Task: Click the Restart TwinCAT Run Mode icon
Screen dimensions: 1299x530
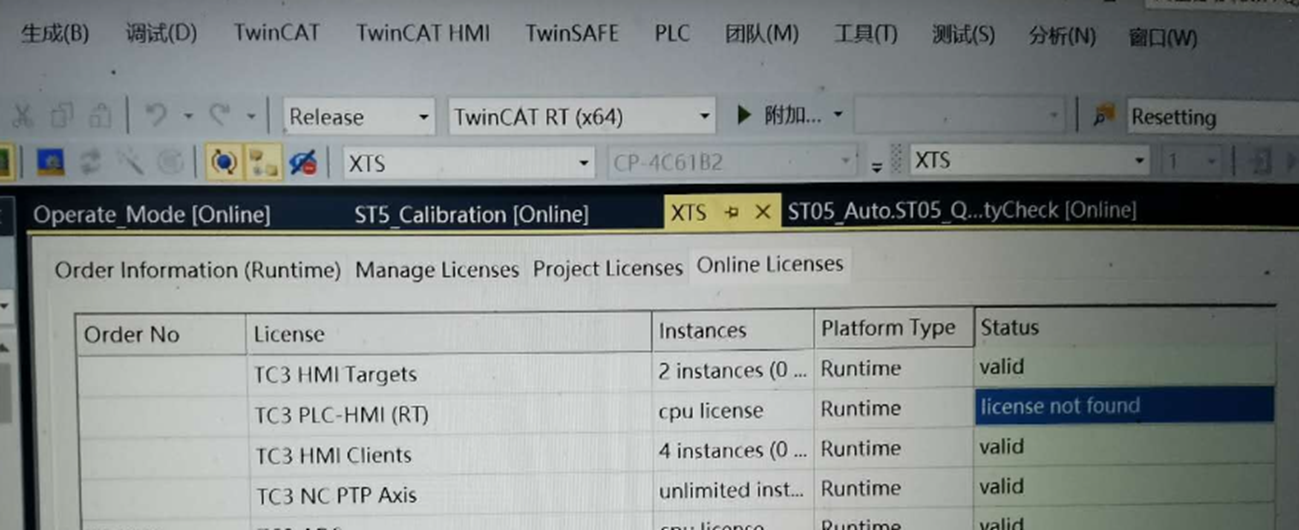Action: [x=51, y=162]
